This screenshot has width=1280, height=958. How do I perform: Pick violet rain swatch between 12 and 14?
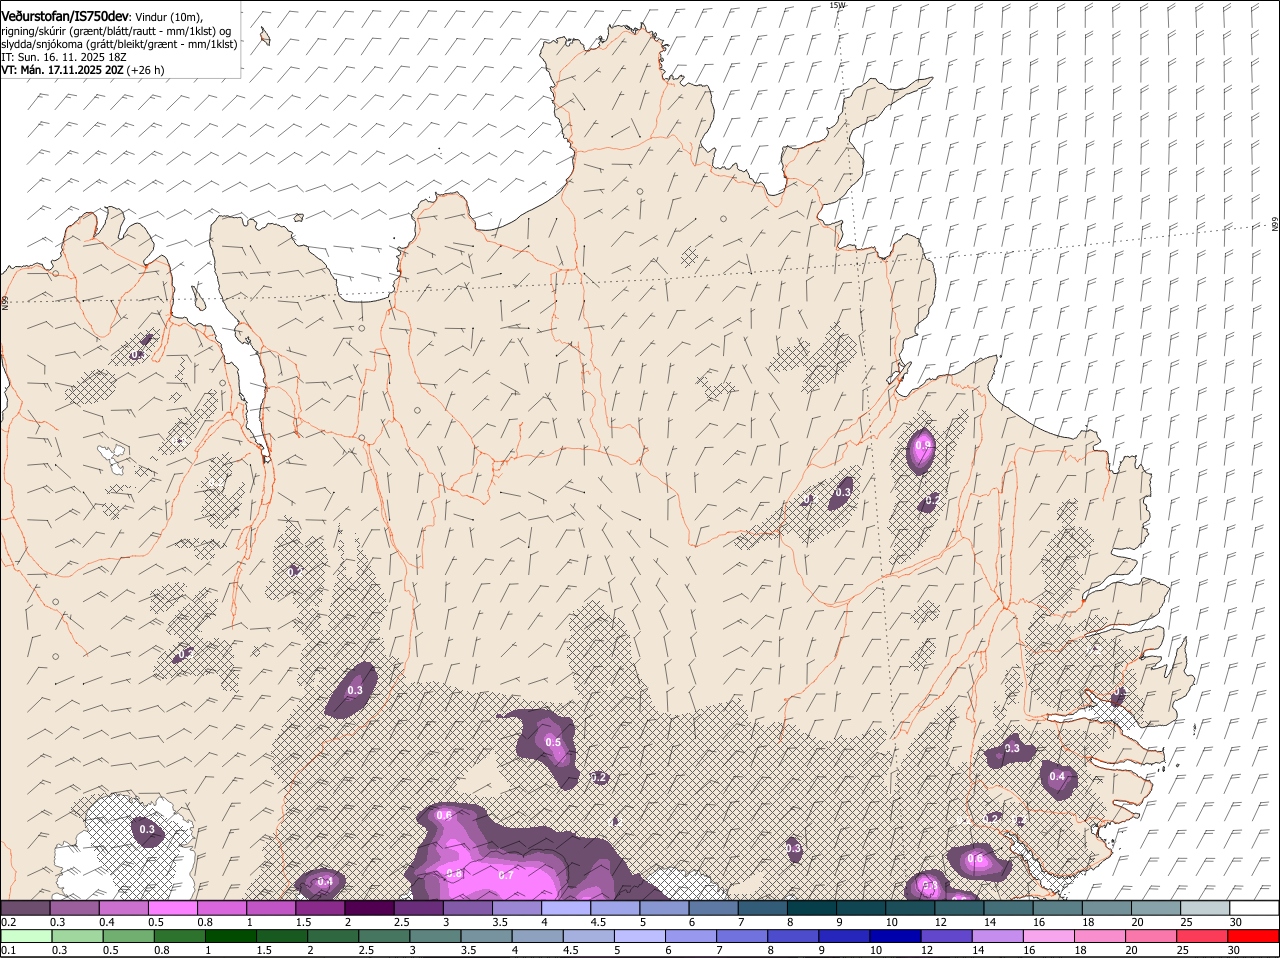(946, 936)
